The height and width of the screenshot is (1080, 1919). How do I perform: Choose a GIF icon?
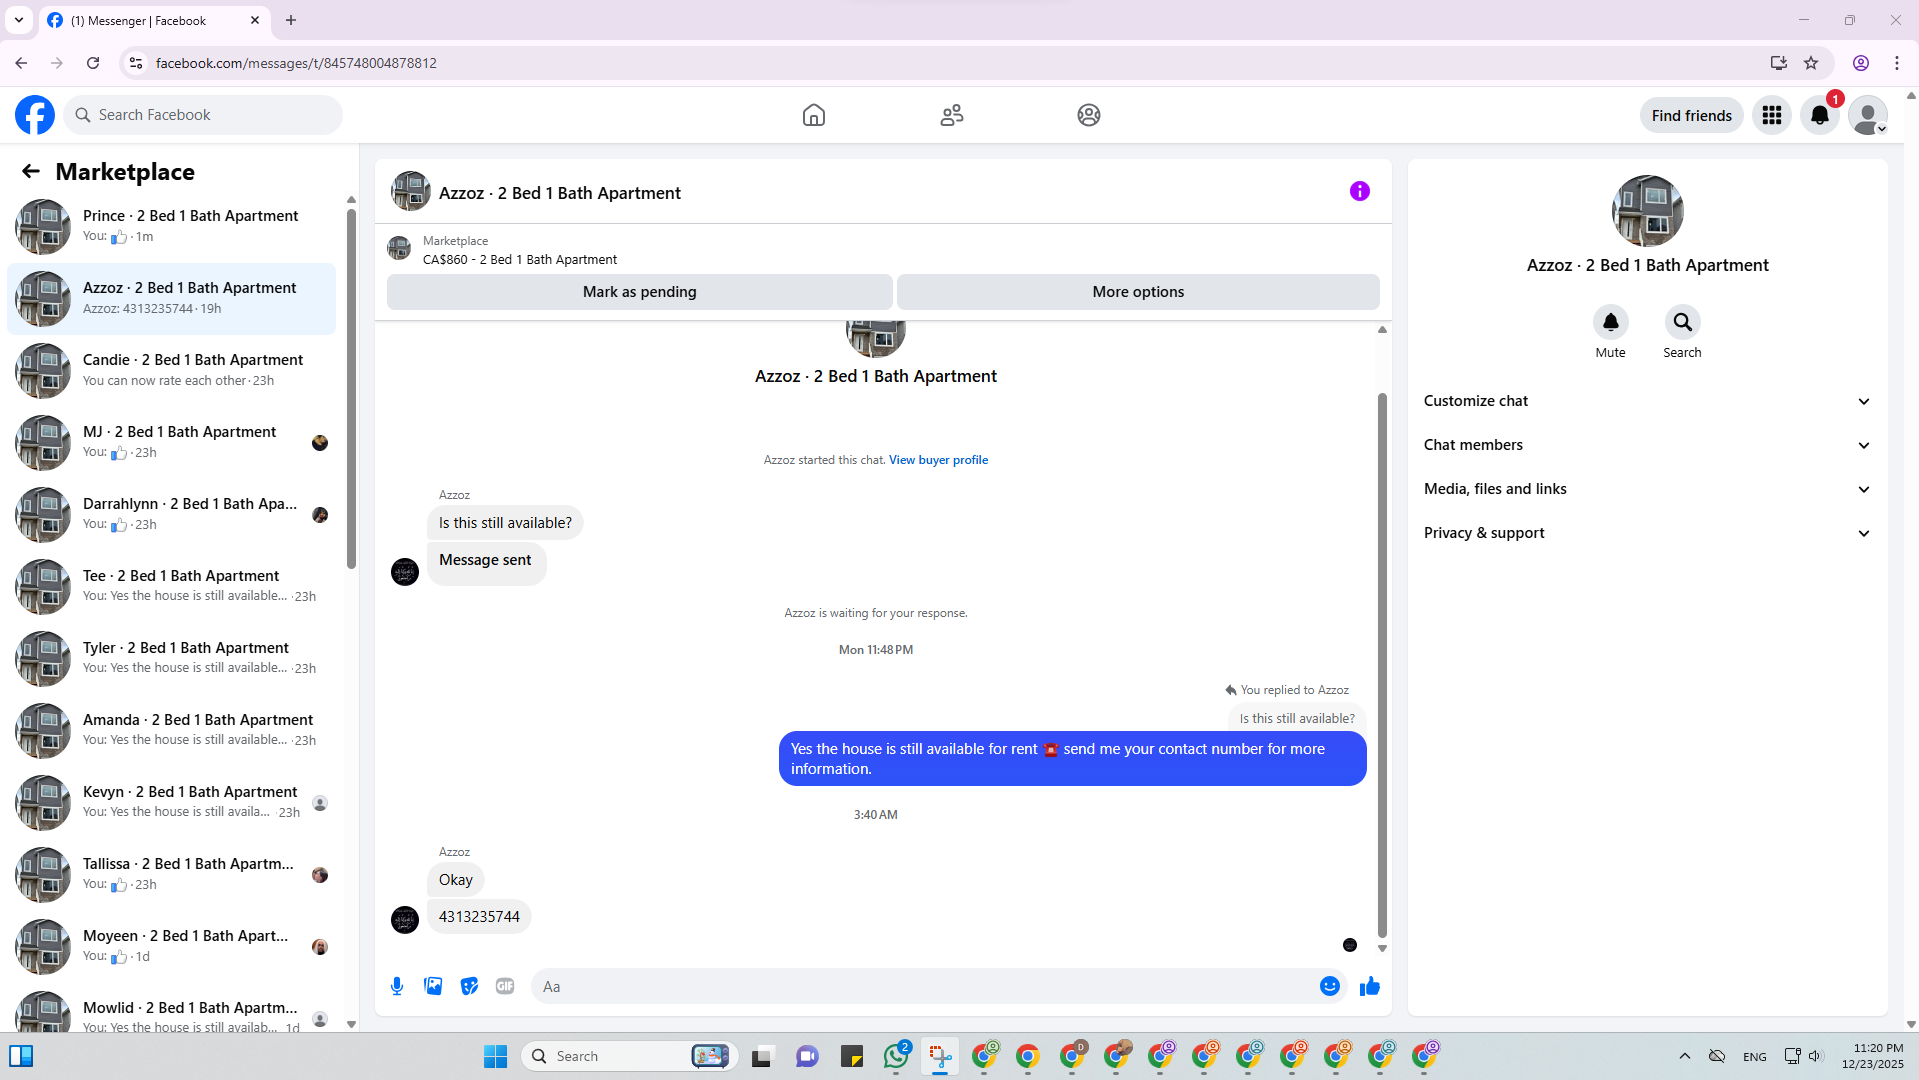tap(505, 986)
